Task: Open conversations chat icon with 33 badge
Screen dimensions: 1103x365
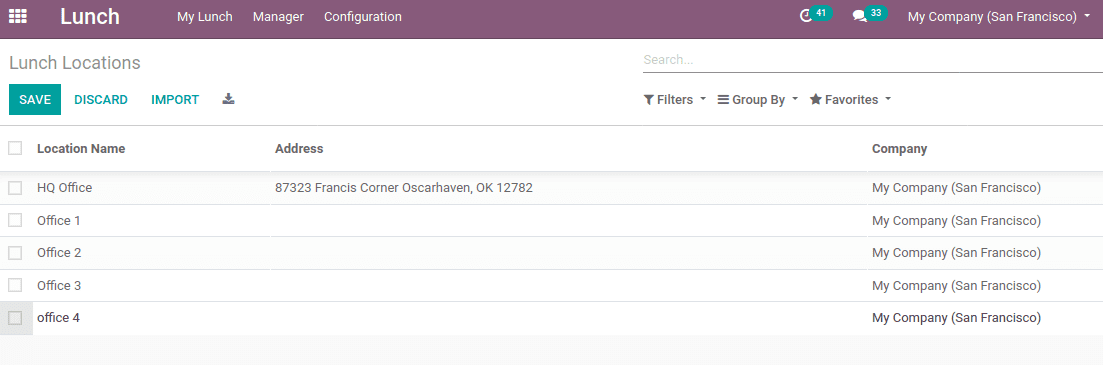Action: click(x=869, y=15)
